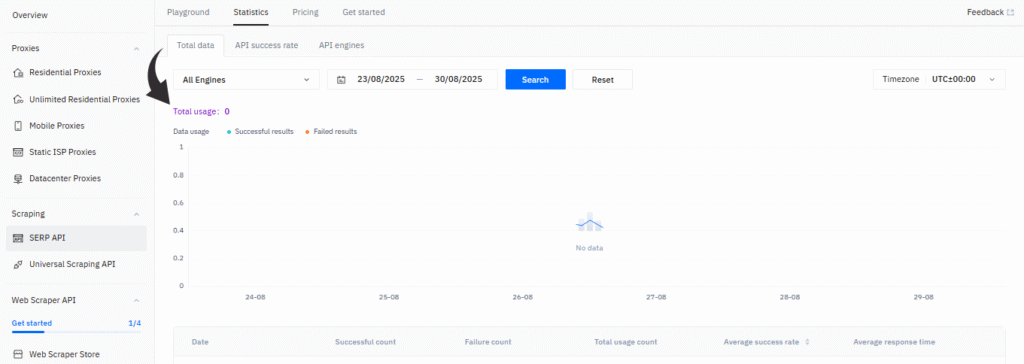Click the Residential Proxies house icon

[18, 73]
